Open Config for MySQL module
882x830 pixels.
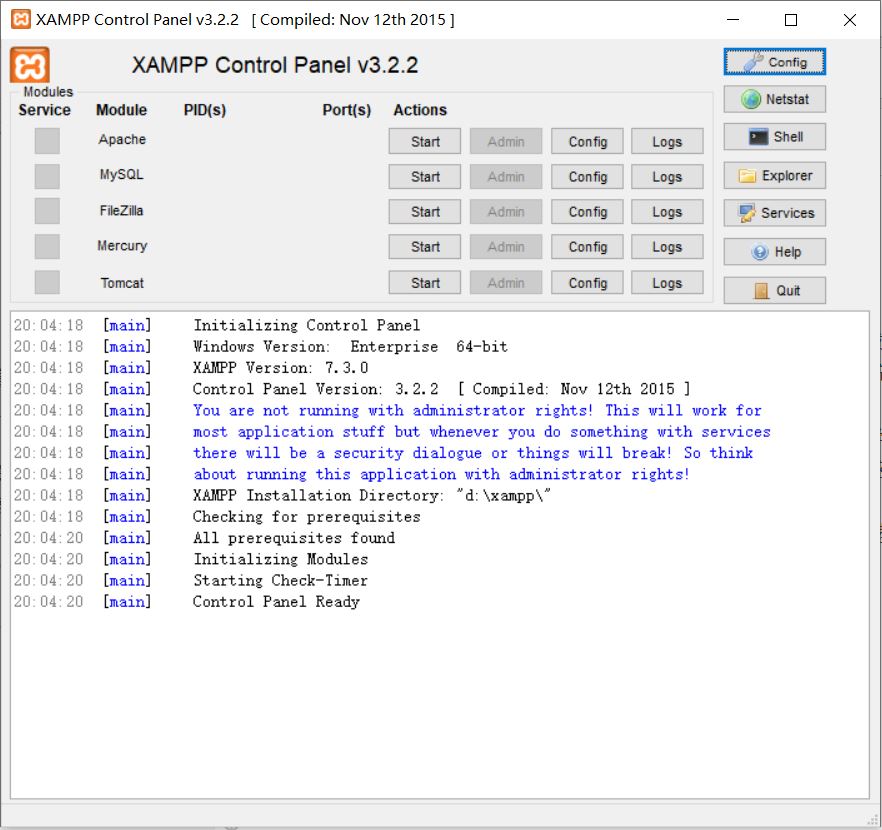[x=587, y=177]
